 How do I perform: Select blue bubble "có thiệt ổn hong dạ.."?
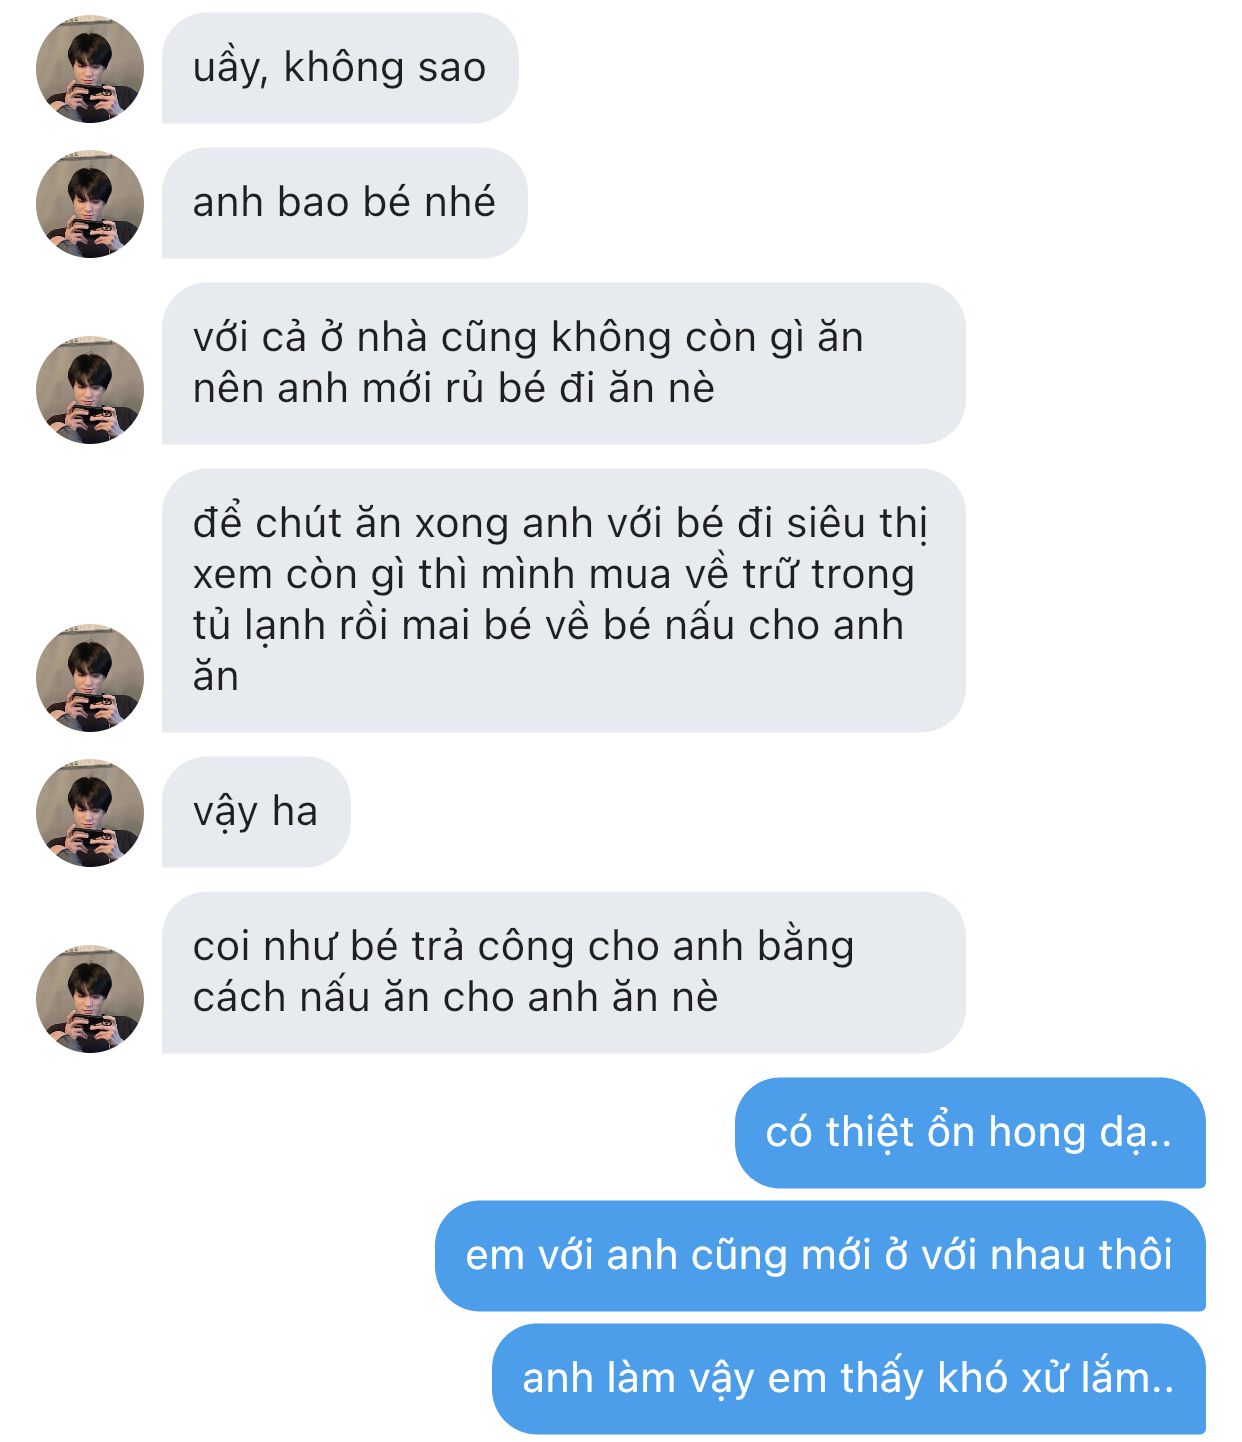click(x=970, y=1133)
